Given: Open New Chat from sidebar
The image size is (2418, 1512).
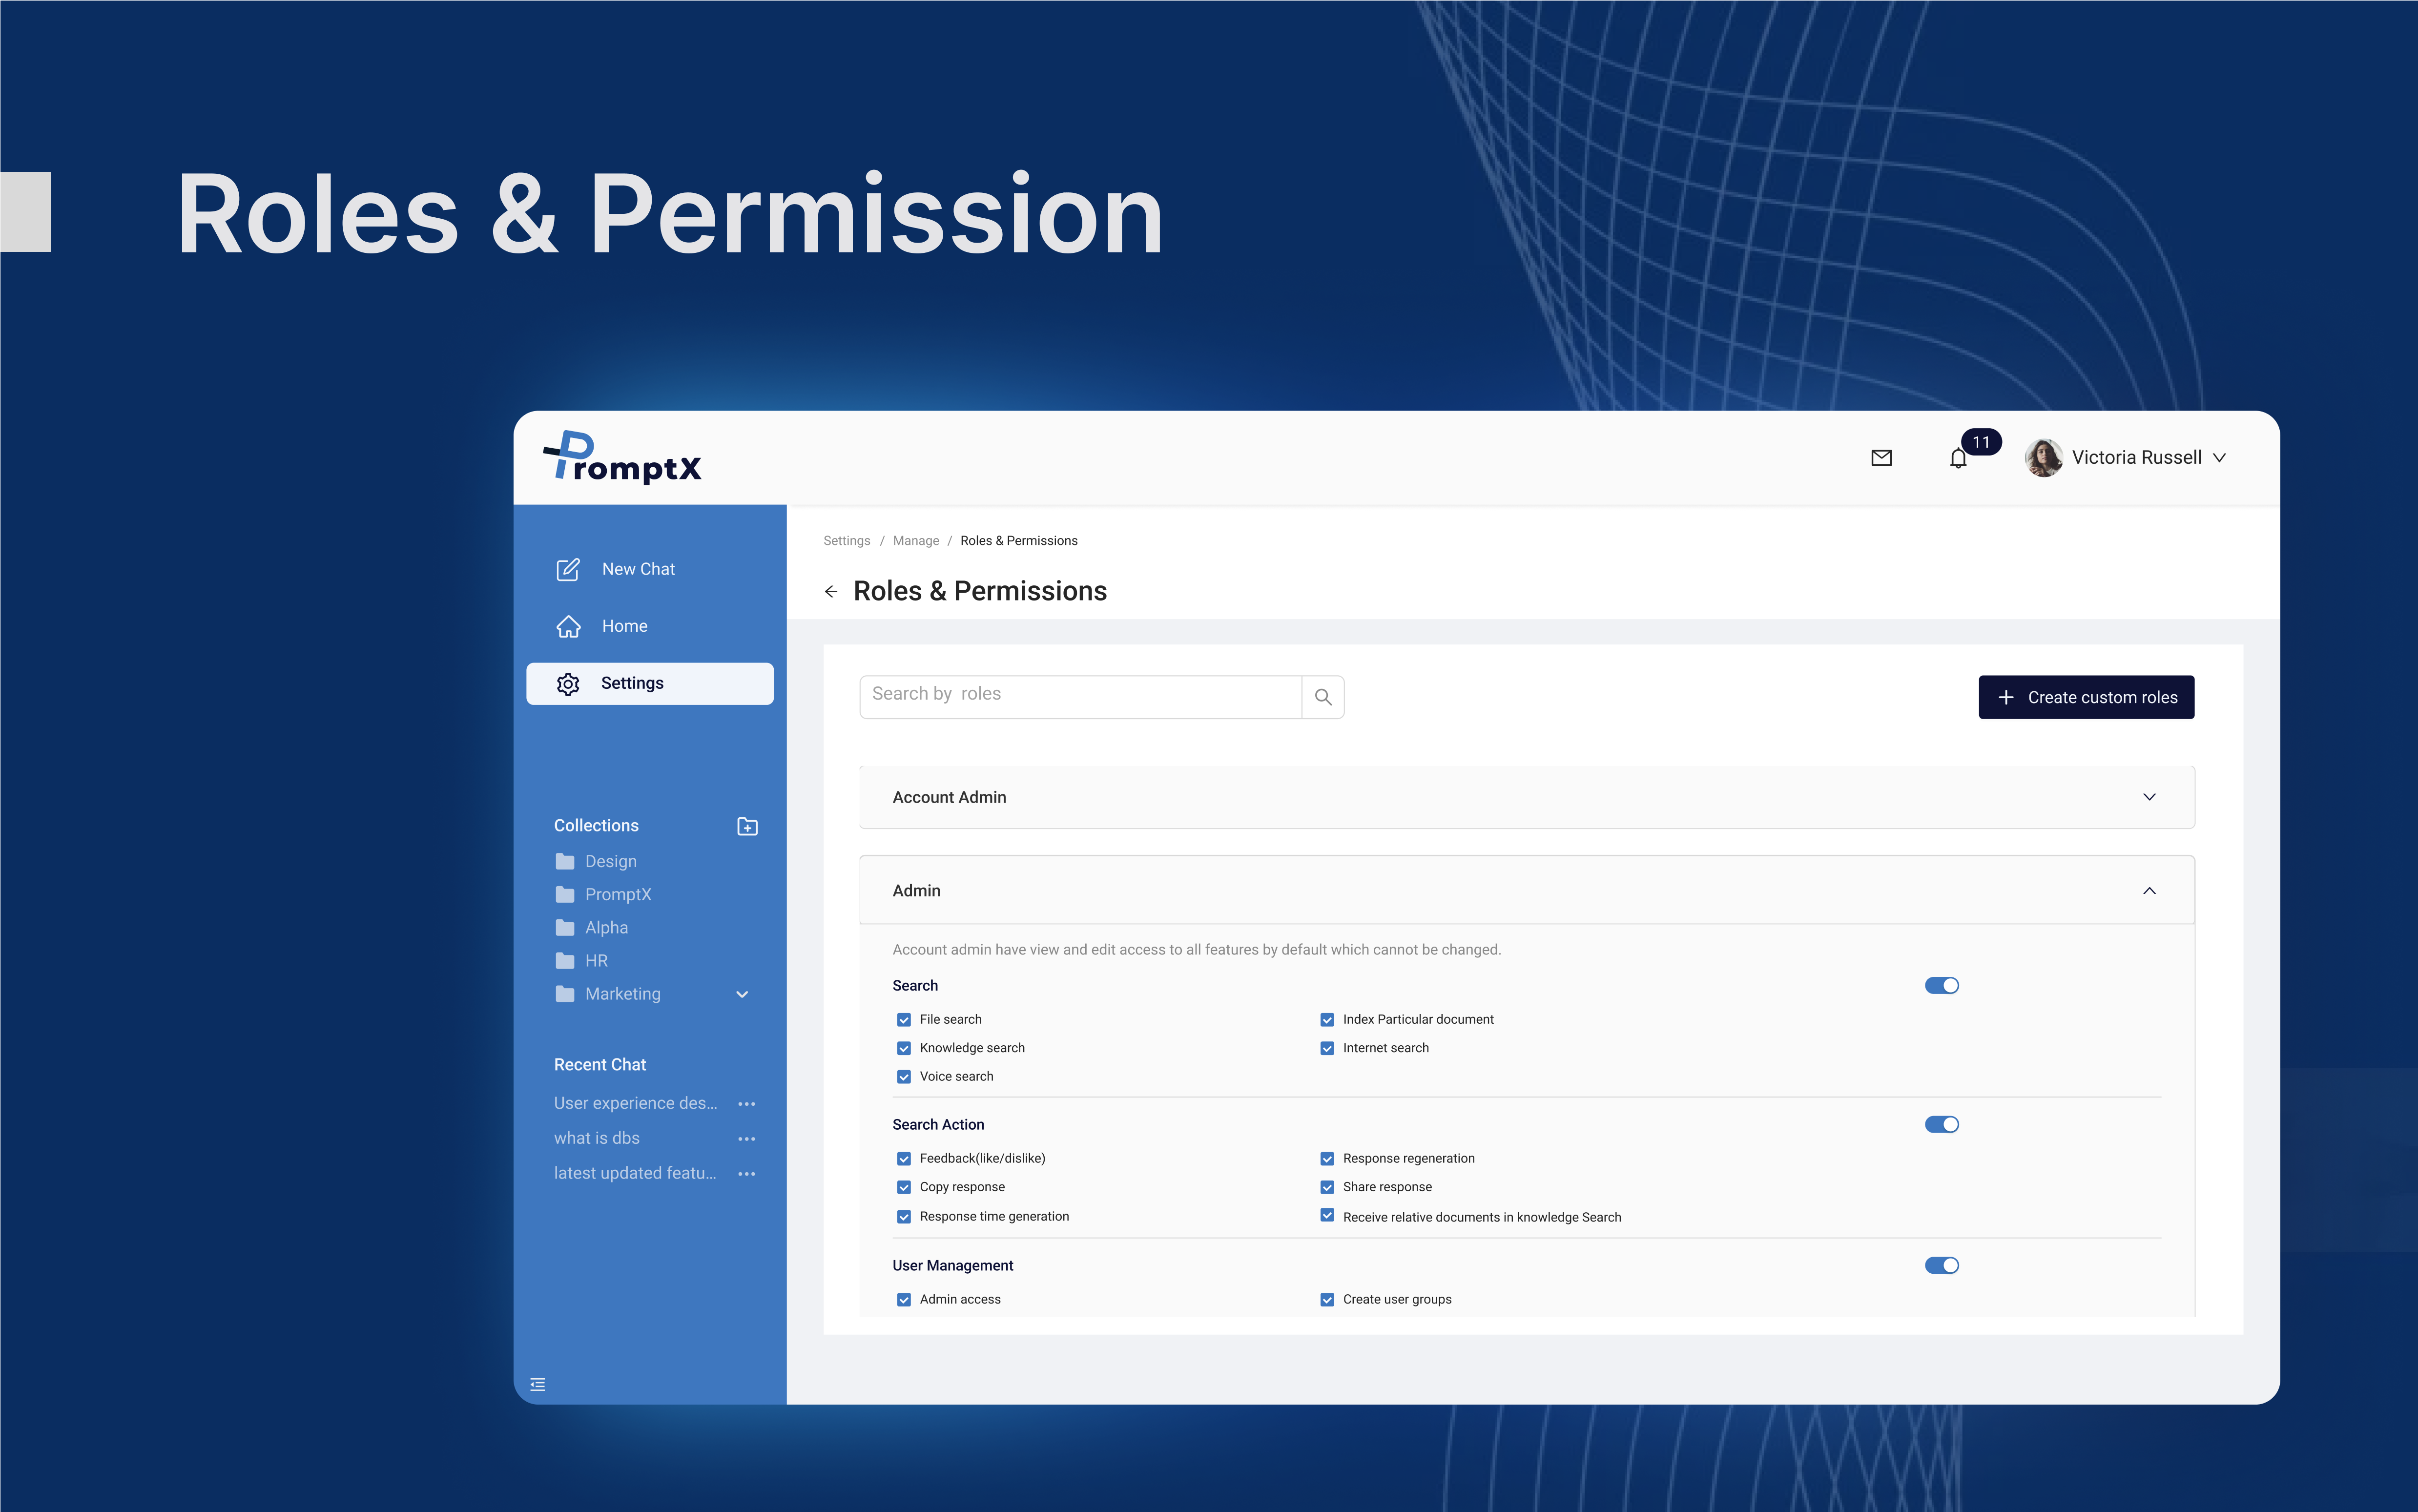Looking at the screenshot, I should click(637, 569).
